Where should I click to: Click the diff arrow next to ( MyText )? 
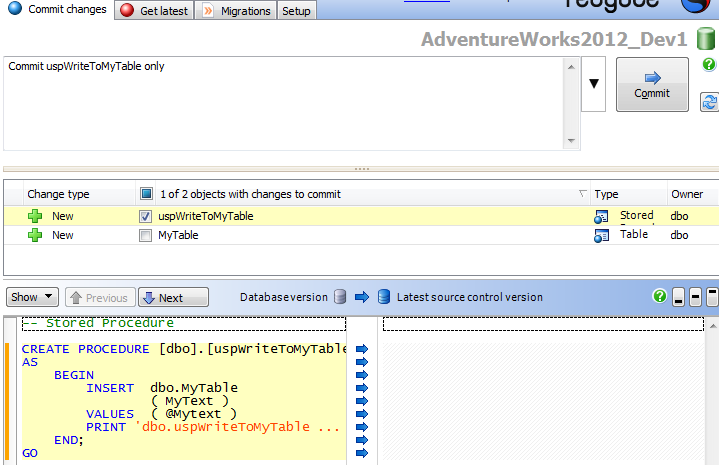(362, 401)
